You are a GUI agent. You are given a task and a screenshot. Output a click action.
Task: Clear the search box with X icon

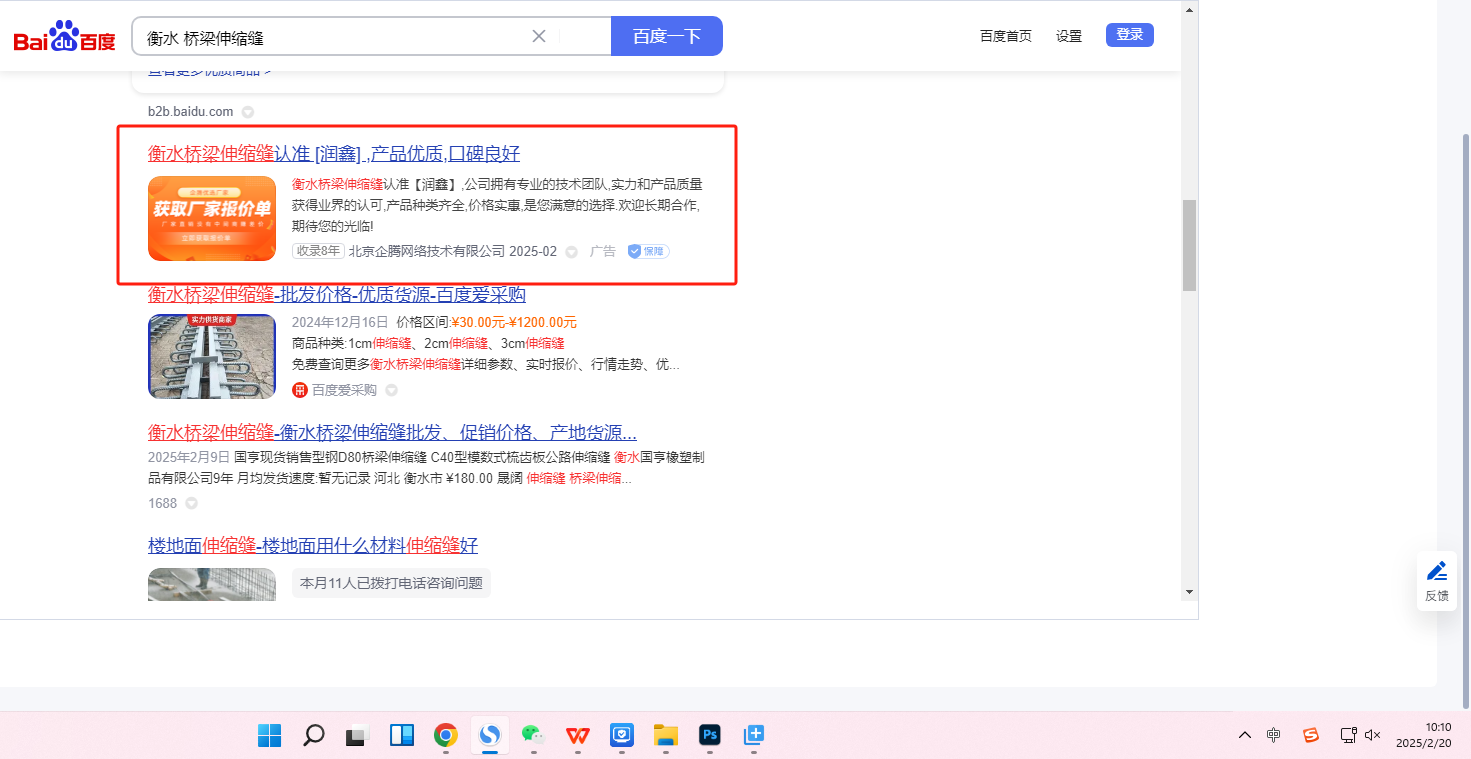click(539, 36)
